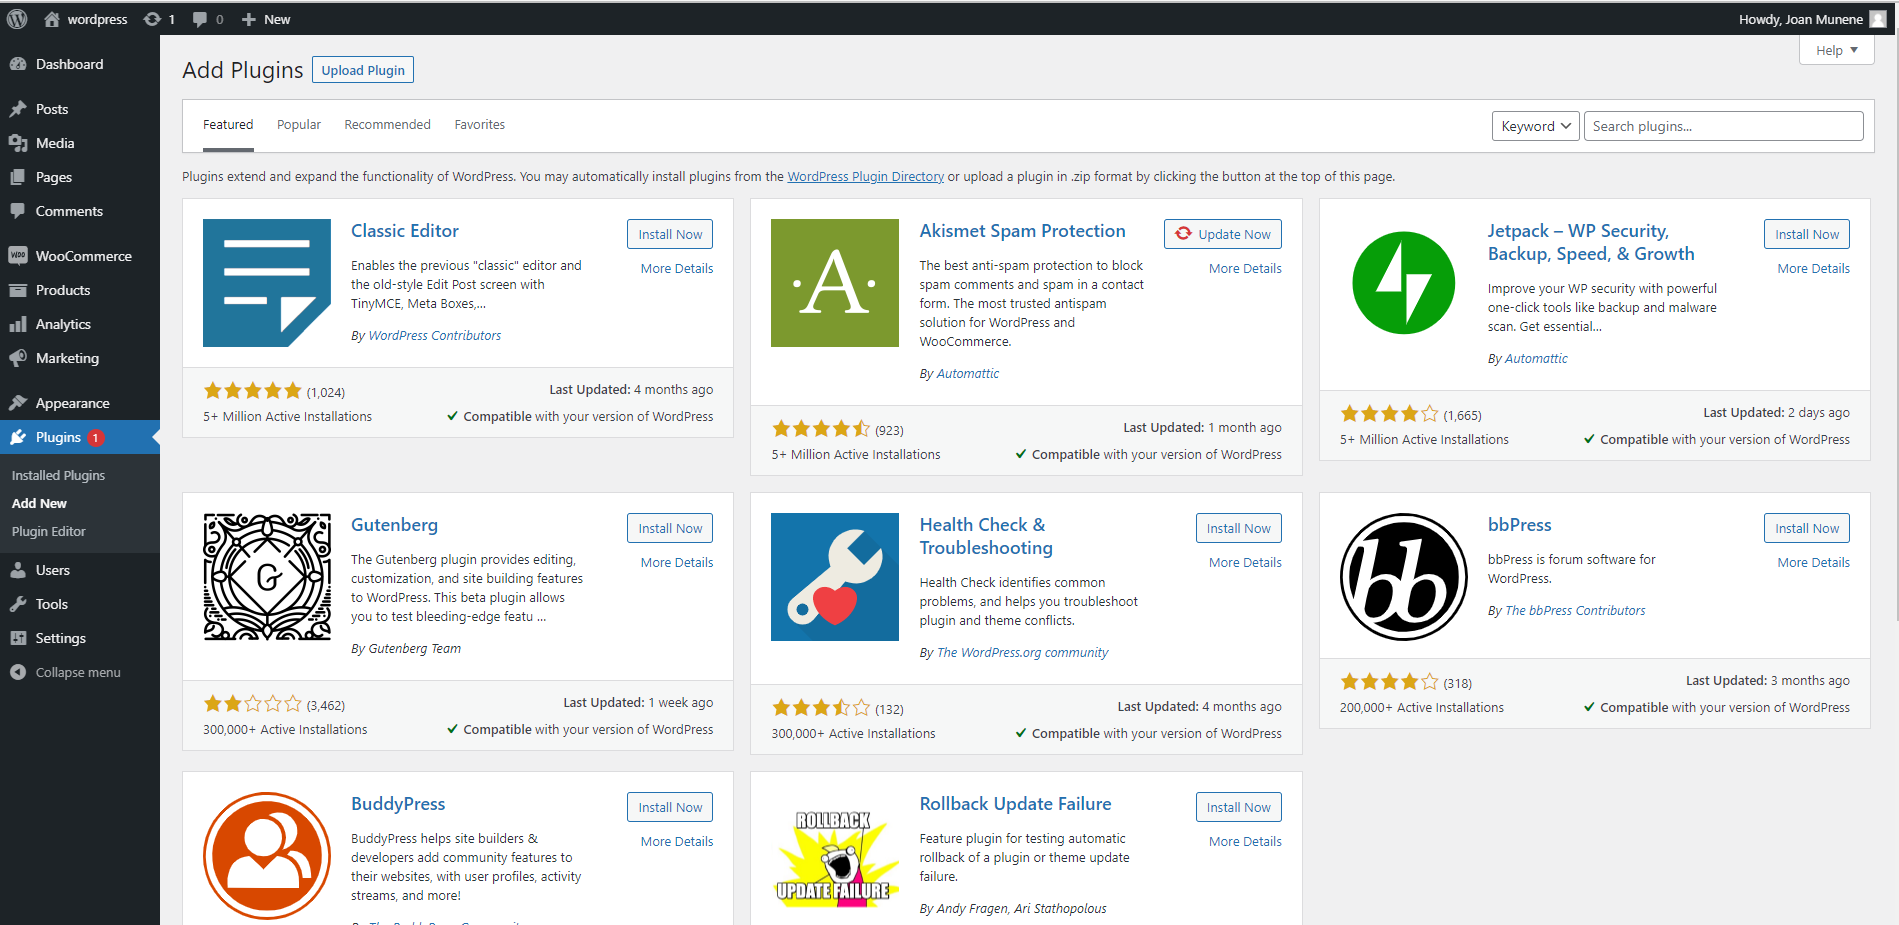This screenshot has width=1899, height=925.
Task: Click the Classic Editor plugin icon
Action: click(x=267, y=283)
